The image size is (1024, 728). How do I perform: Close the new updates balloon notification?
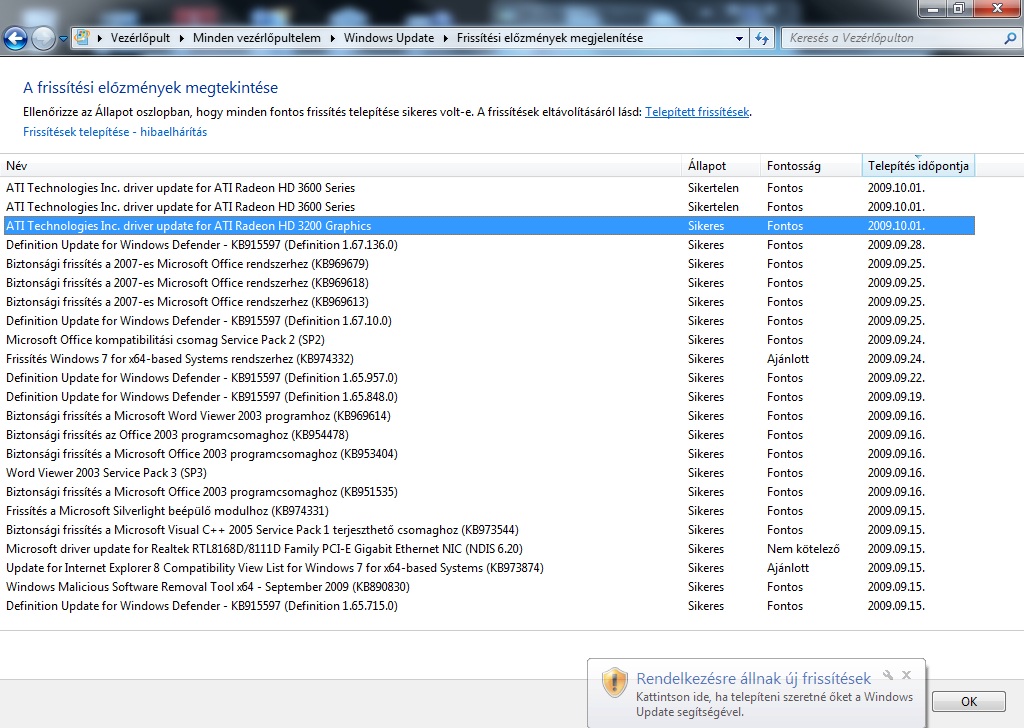coord(906,675)
